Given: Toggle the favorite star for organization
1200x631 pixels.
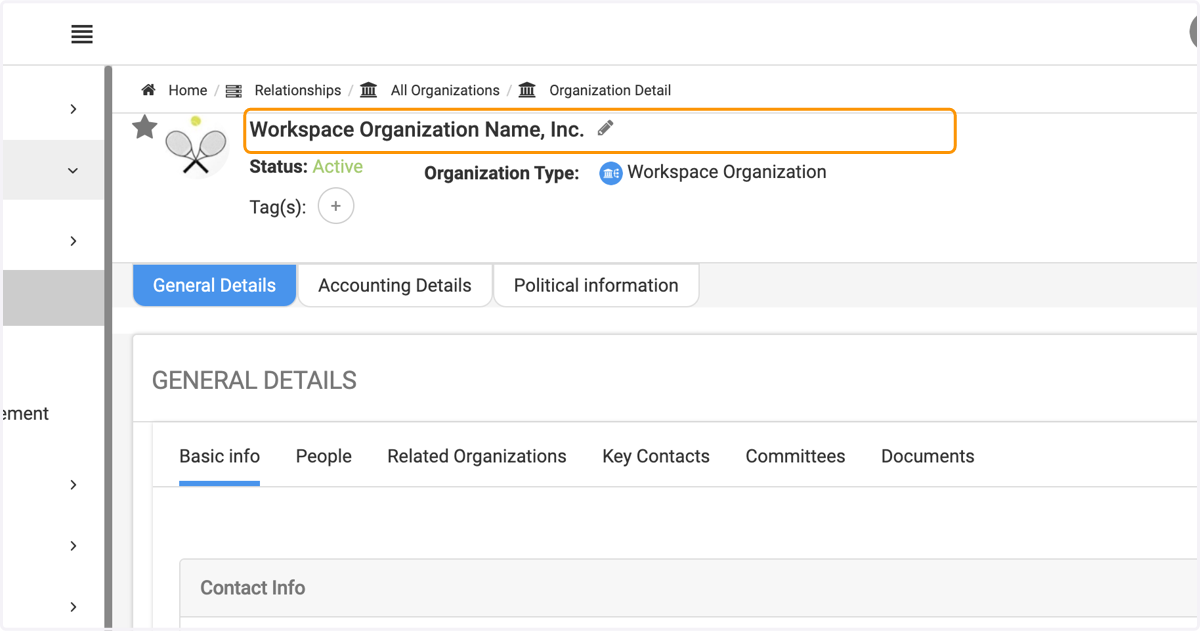Looking at the screenshot, I should click(x=145, y=127).
